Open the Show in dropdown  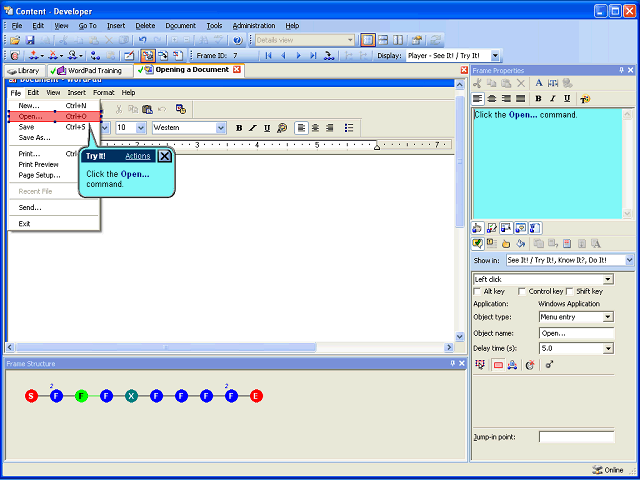(629, 260)
